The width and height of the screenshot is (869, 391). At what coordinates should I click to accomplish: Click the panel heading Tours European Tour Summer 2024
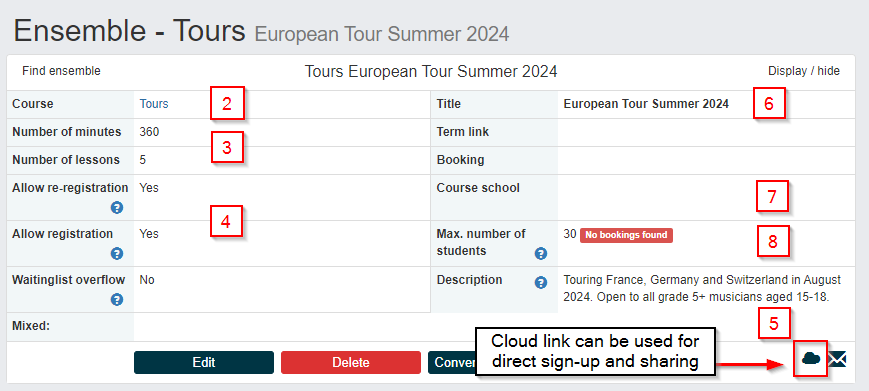click(x=431, y=71)
